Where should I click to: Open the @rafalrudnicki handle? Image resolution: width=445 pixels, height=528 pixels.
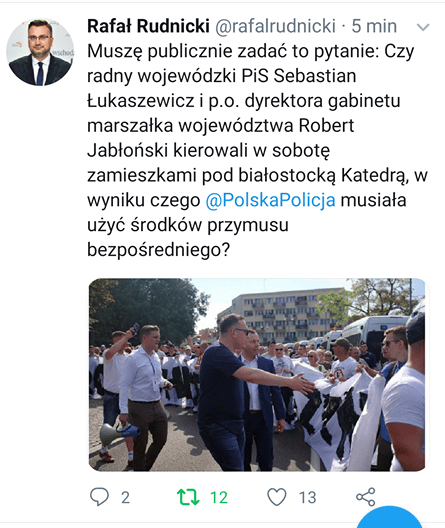(x=275, y=26)
